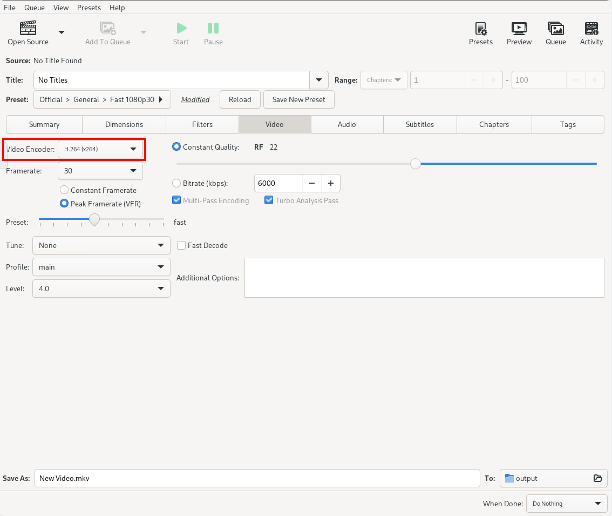Expand the Add To Queue dropdown arrow

[x=143, y=32]
